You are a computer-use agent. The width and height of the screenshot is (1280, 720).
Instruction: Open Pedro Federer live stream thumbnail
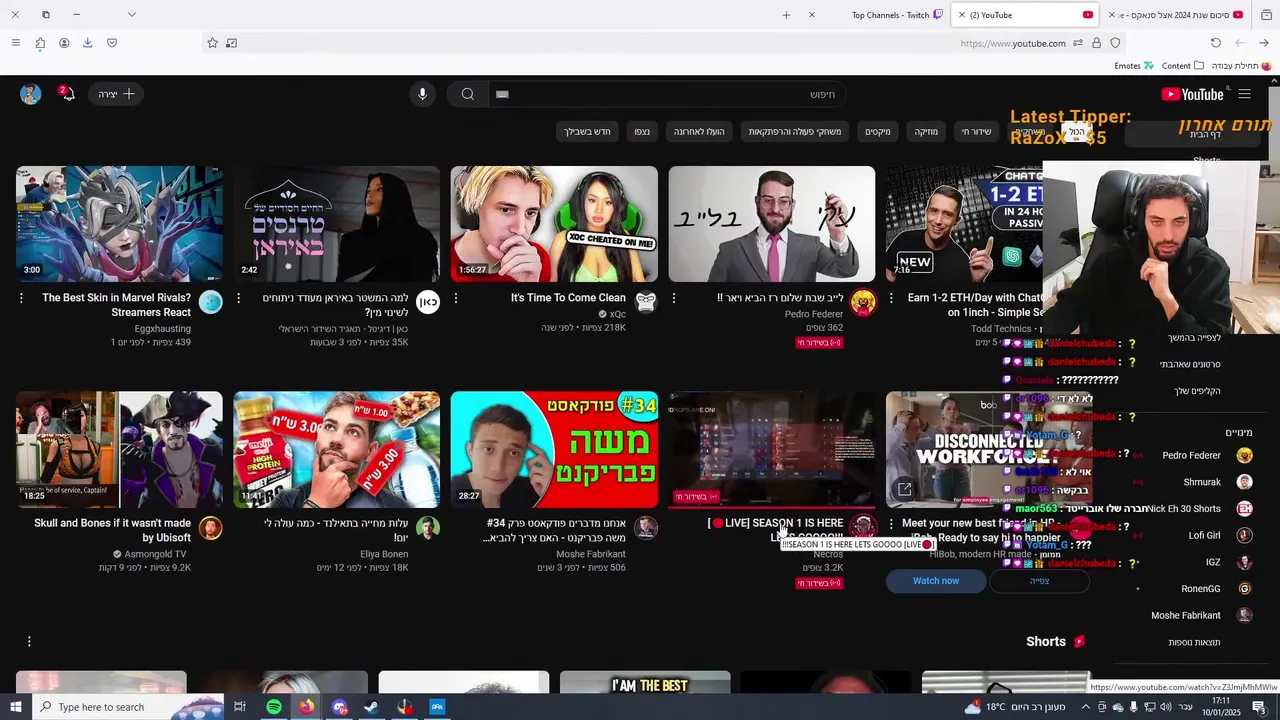pos(771,224)
